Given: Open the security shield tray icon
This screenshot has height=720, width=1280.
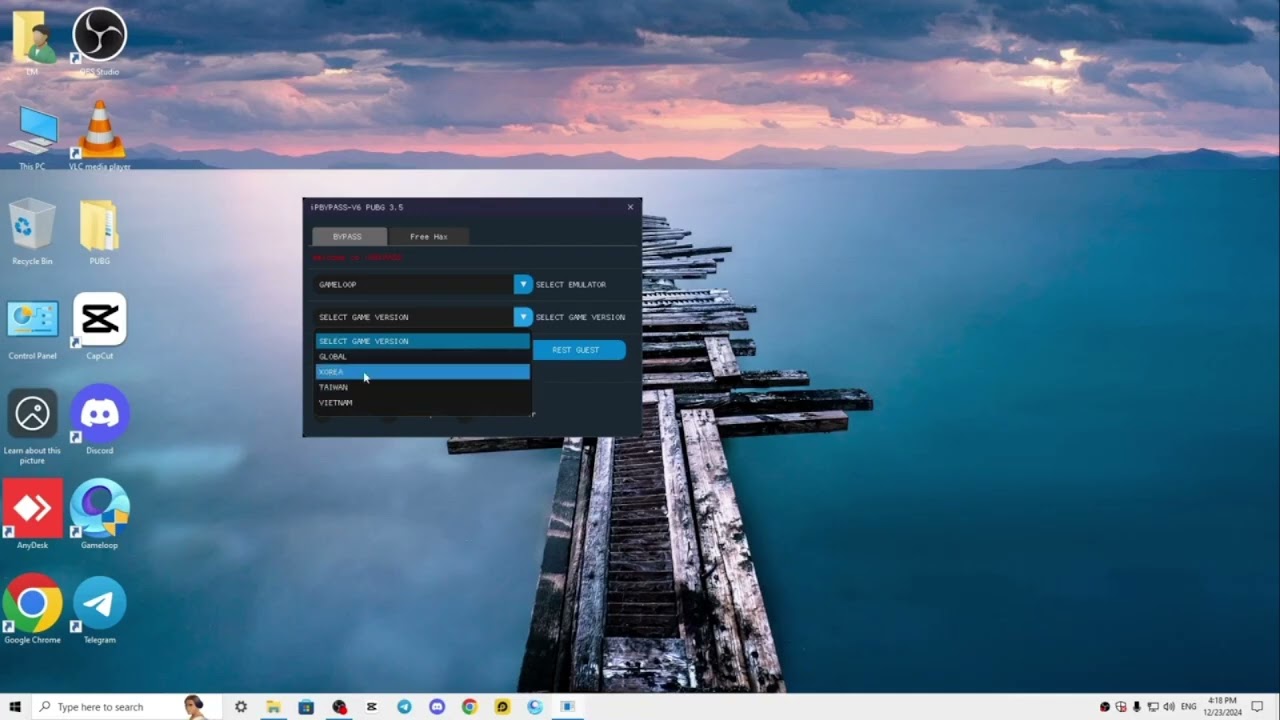Looking at the screenshot, I should pyautogui.click(x=1121, y=707).
